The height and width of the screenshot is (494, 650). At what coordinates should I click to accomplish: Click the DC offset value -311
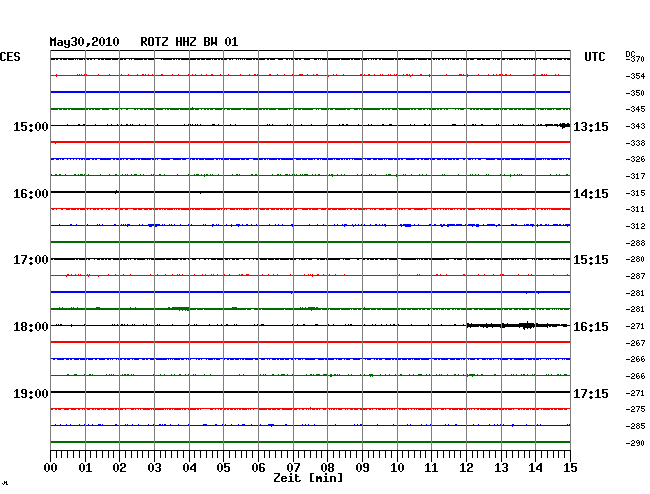tap(635, 209)
